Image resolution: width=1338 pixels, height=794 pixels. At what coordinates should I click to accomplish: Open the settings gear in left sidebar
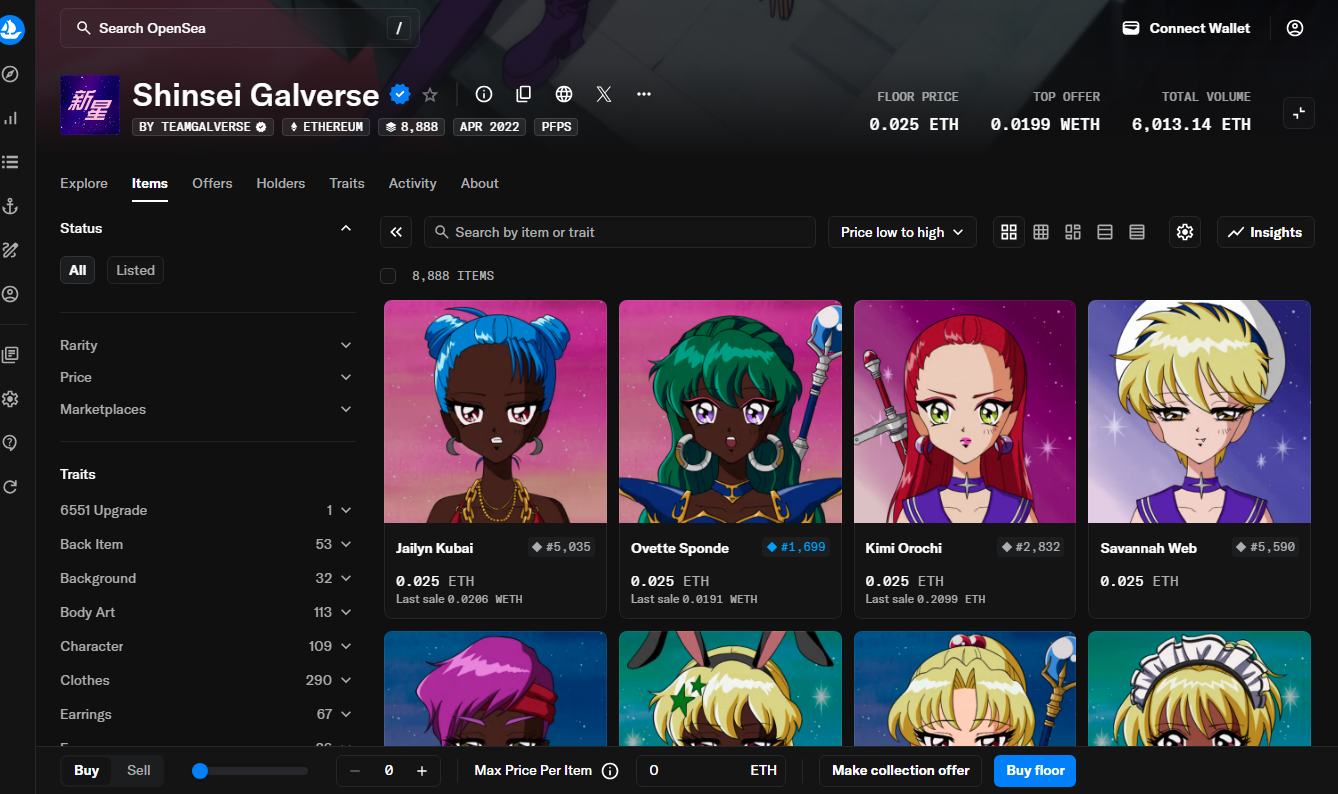point(11,399)
